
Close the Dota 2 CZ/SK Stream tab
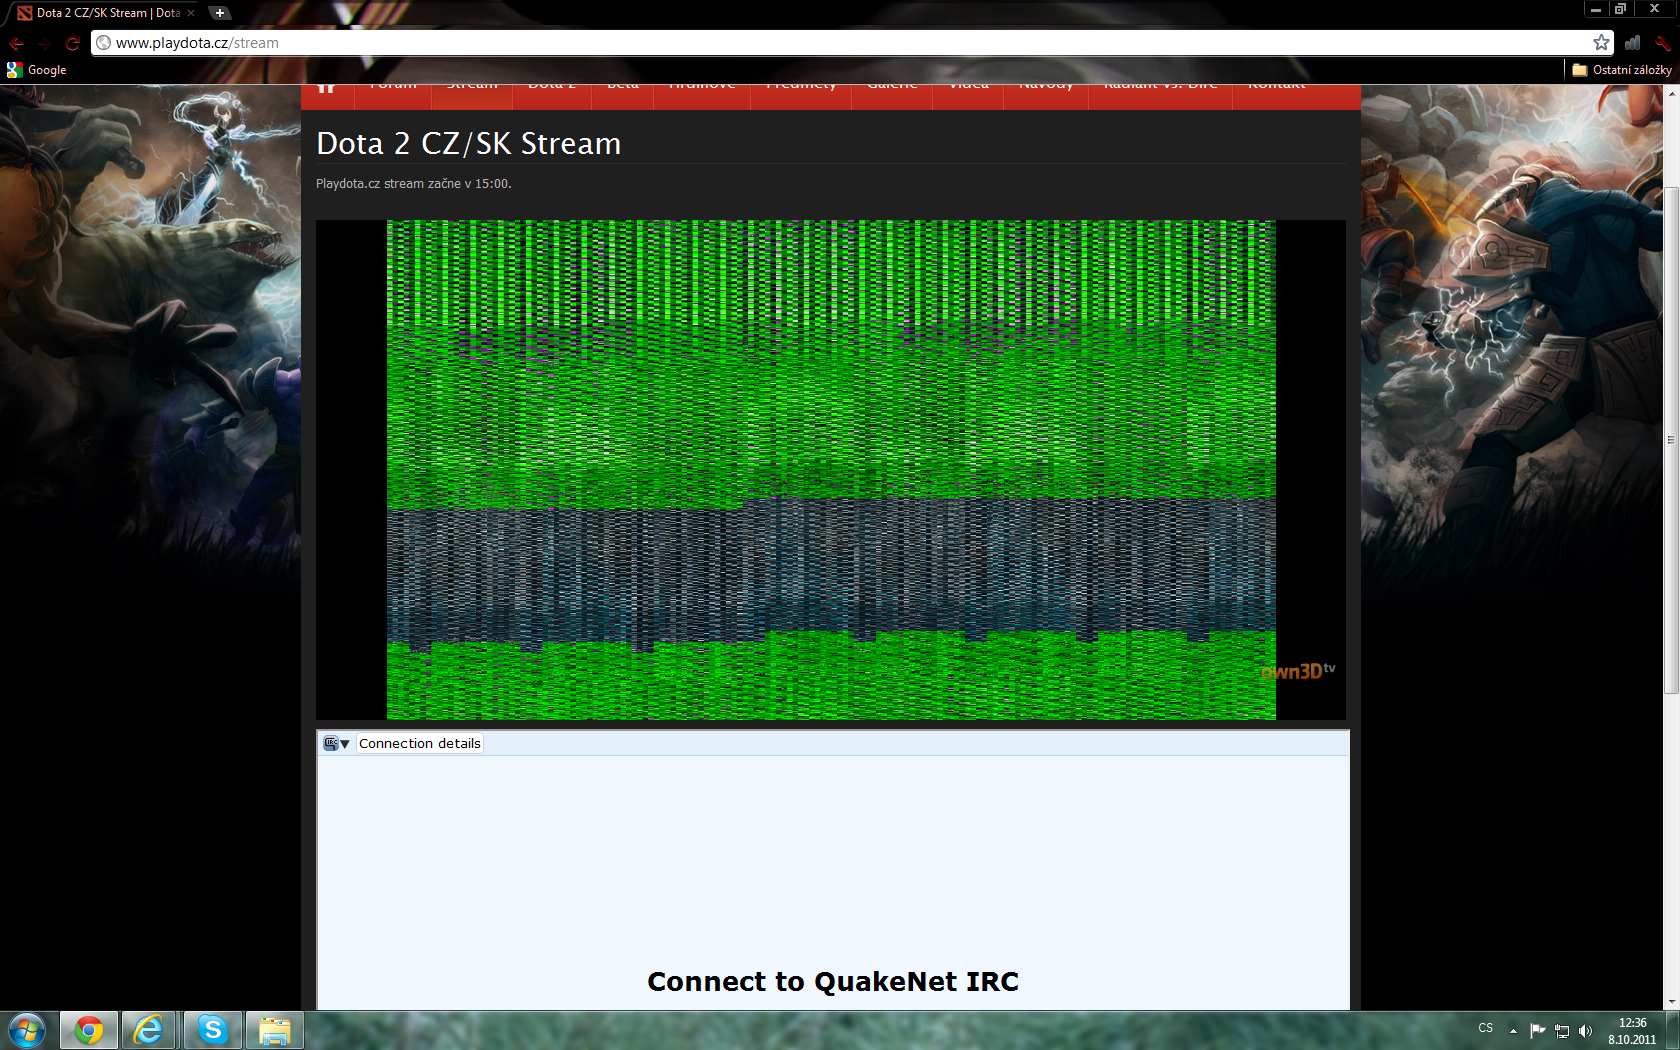[191, 13]
